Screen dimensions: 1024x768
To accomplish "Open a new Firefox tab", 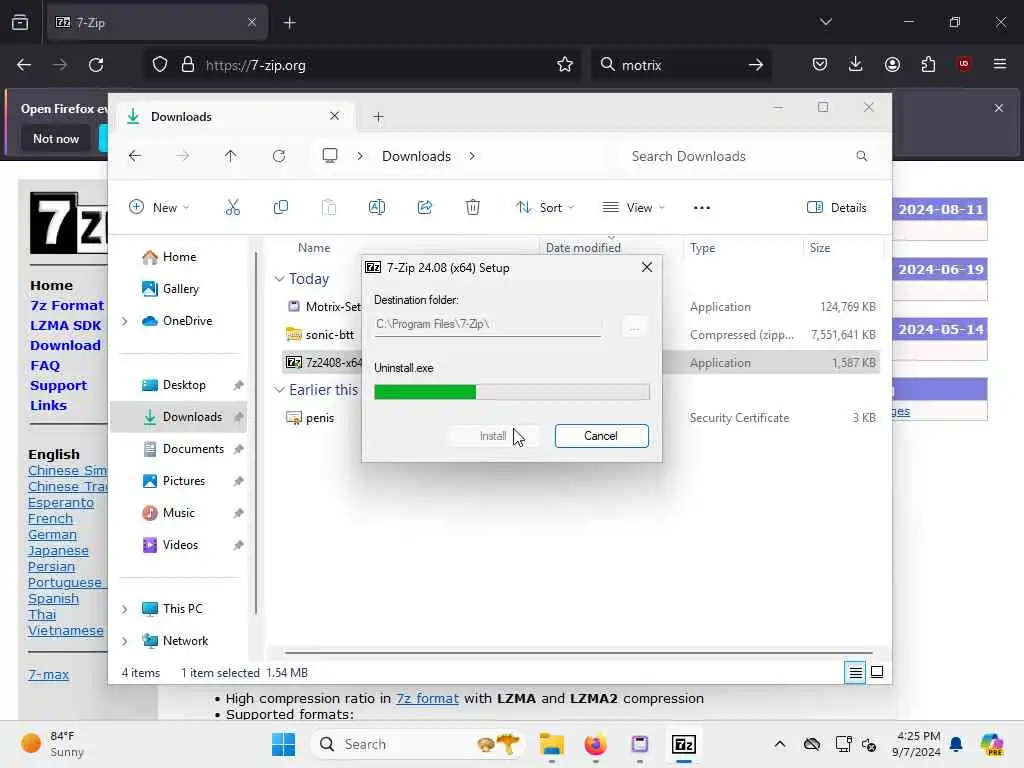I will pos(290,22).
